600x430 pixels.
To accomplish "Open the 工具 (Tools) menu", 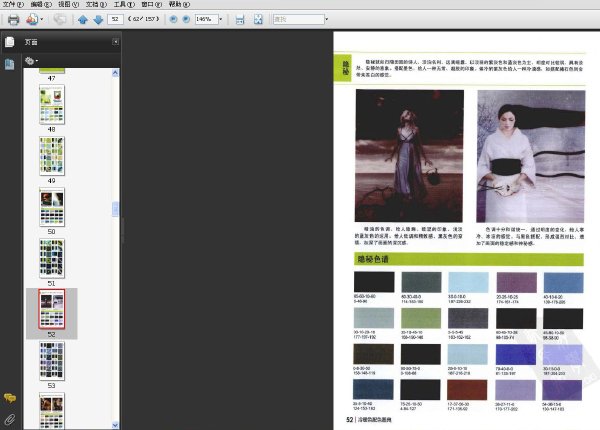I will [124, 4].
